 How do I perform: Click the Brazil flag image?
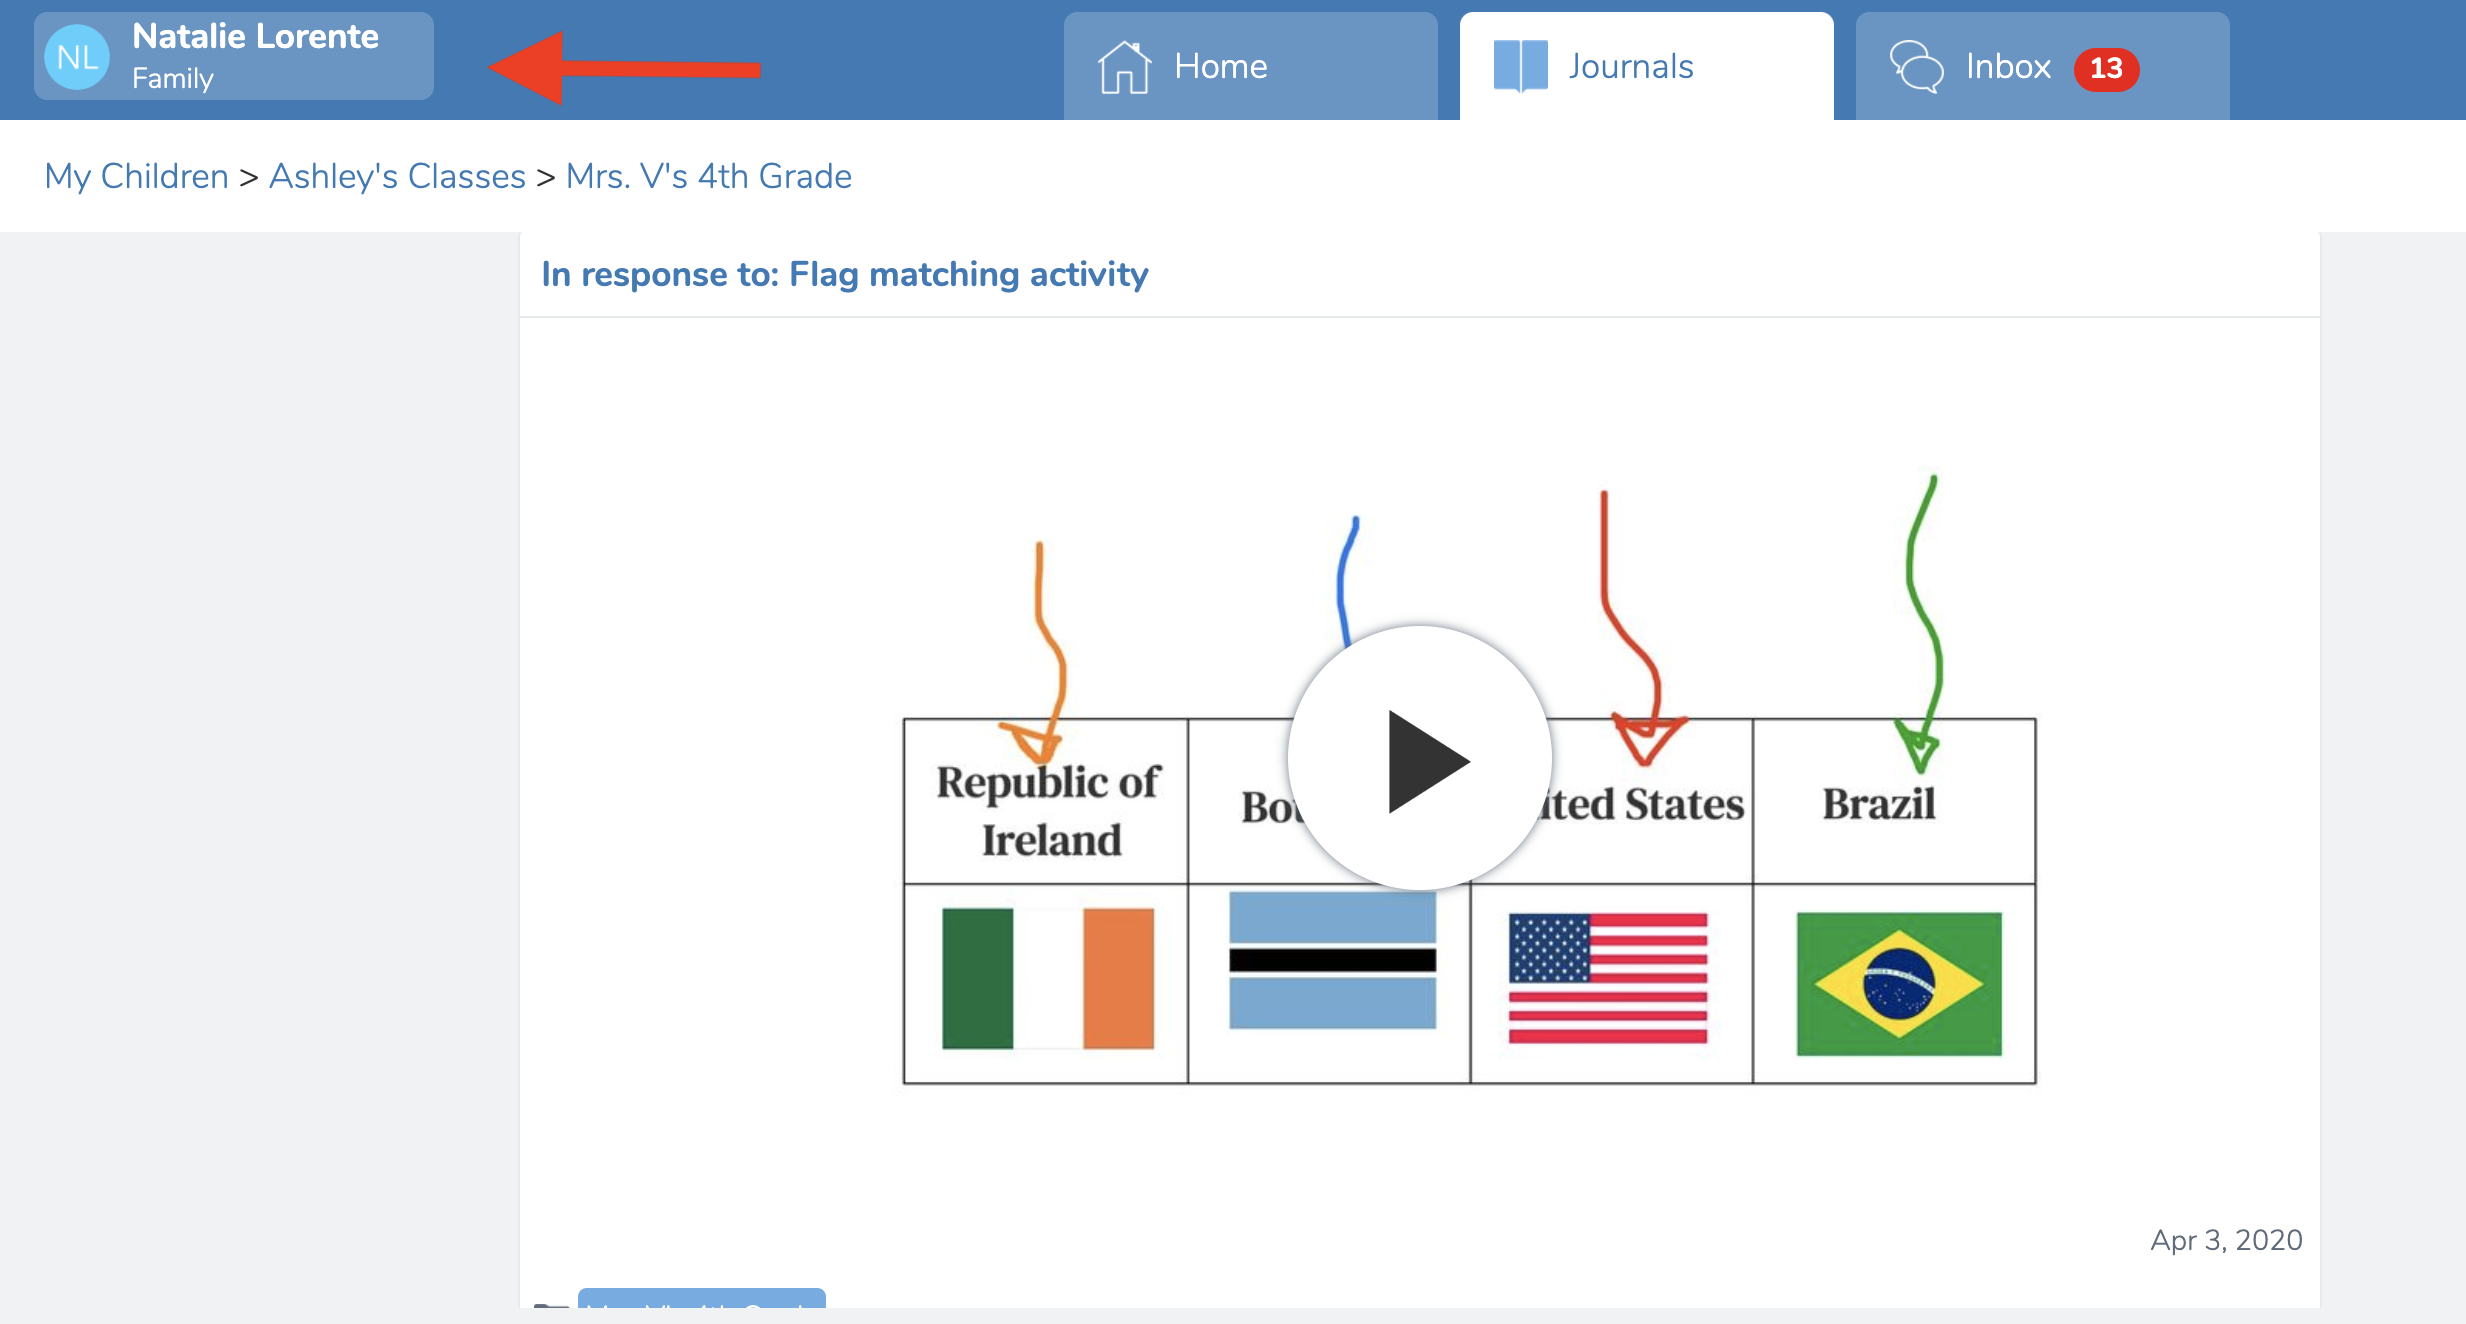tap(1898, 984)
